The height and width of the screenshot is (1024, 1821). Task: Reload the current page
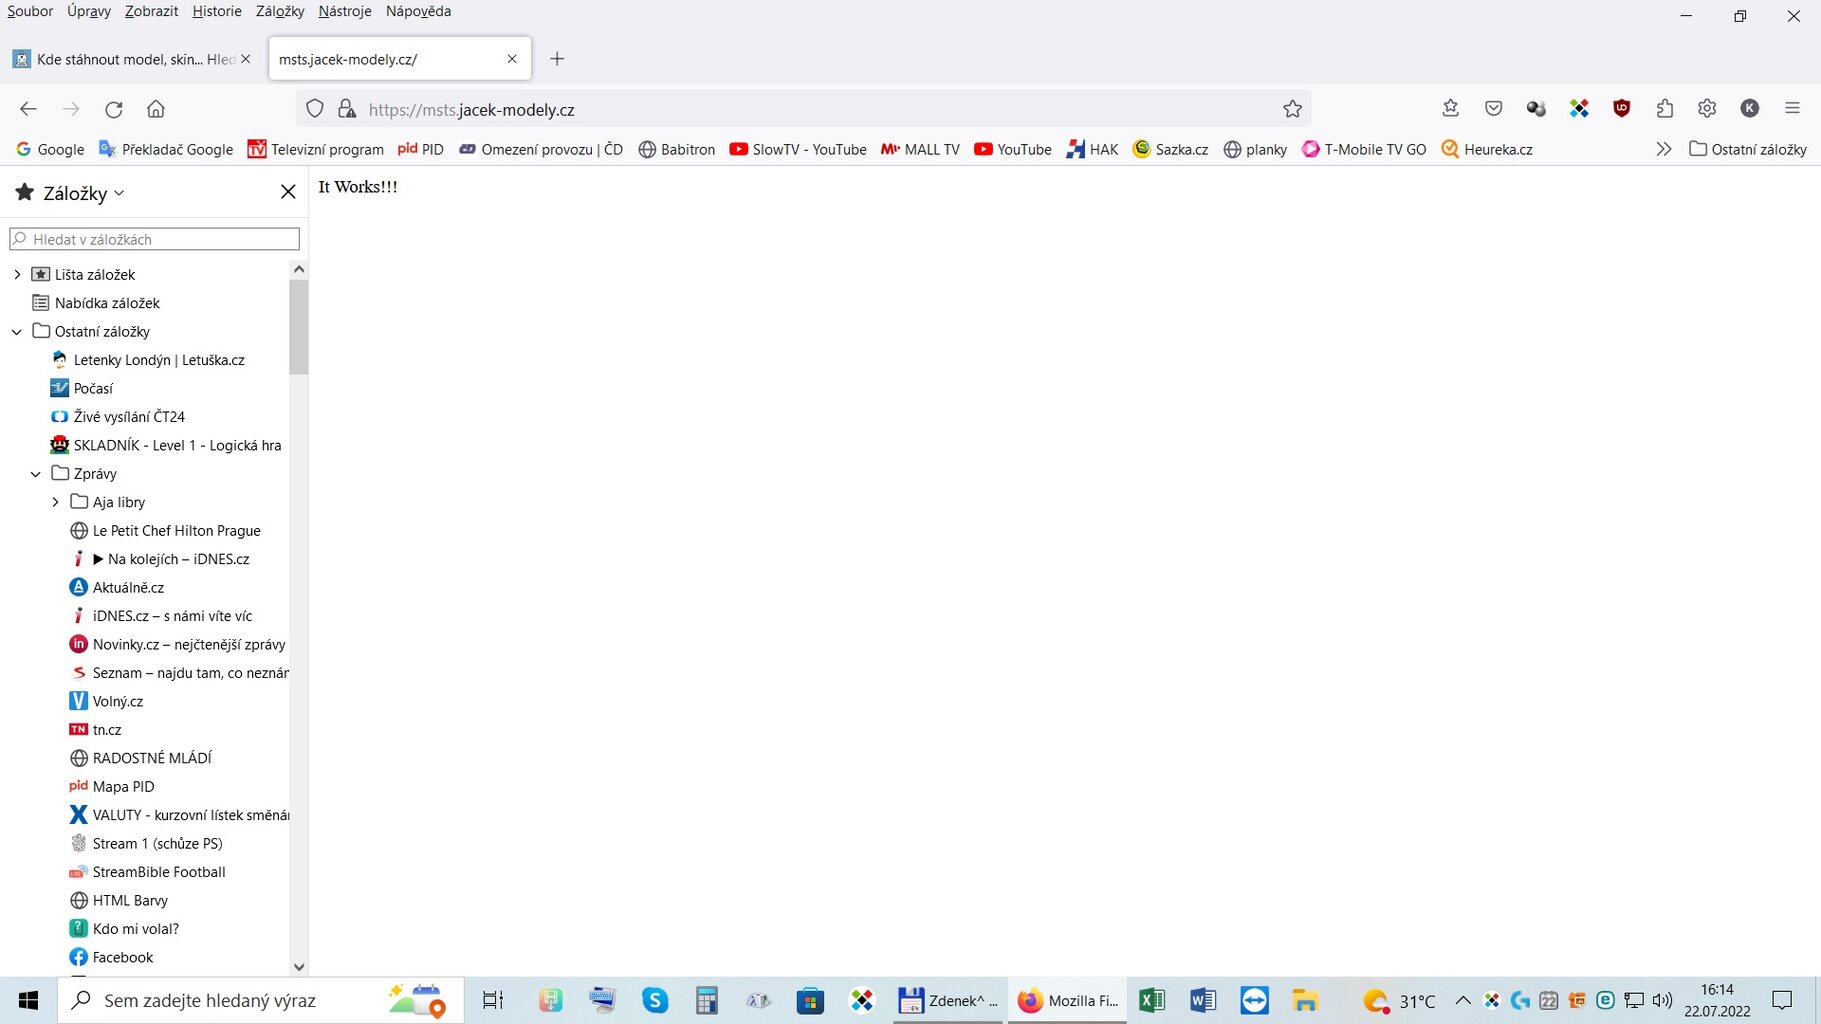click(x=114, y=109)
